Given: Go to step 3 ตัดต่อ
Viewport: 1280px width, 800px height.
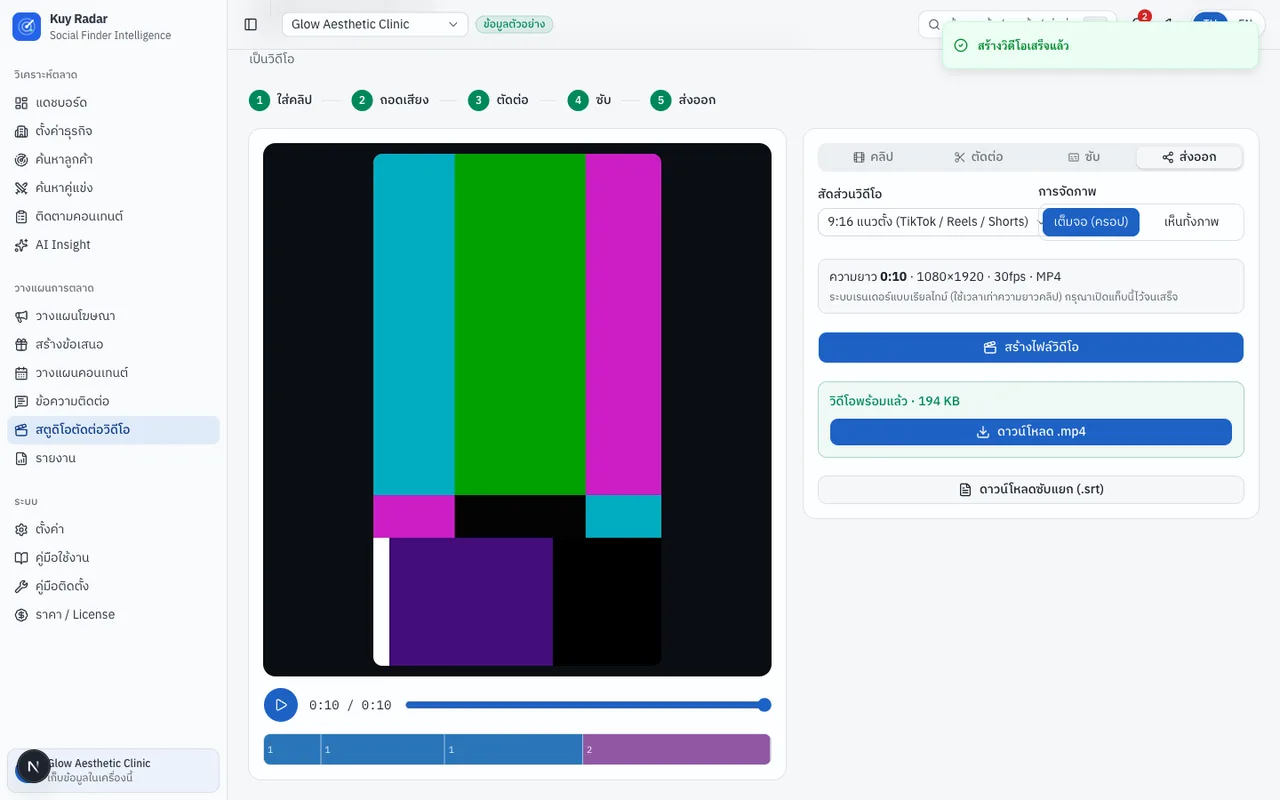Looking at the screenshot, I should tap(498, 100).
